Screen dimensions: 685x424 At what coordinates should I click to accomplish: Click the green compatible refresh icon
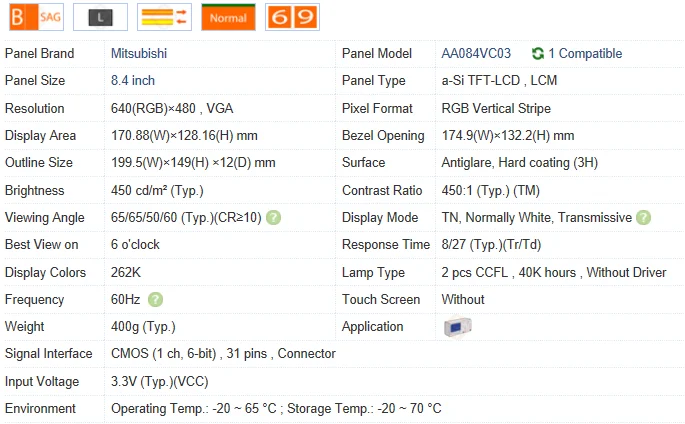coord(538,54)
